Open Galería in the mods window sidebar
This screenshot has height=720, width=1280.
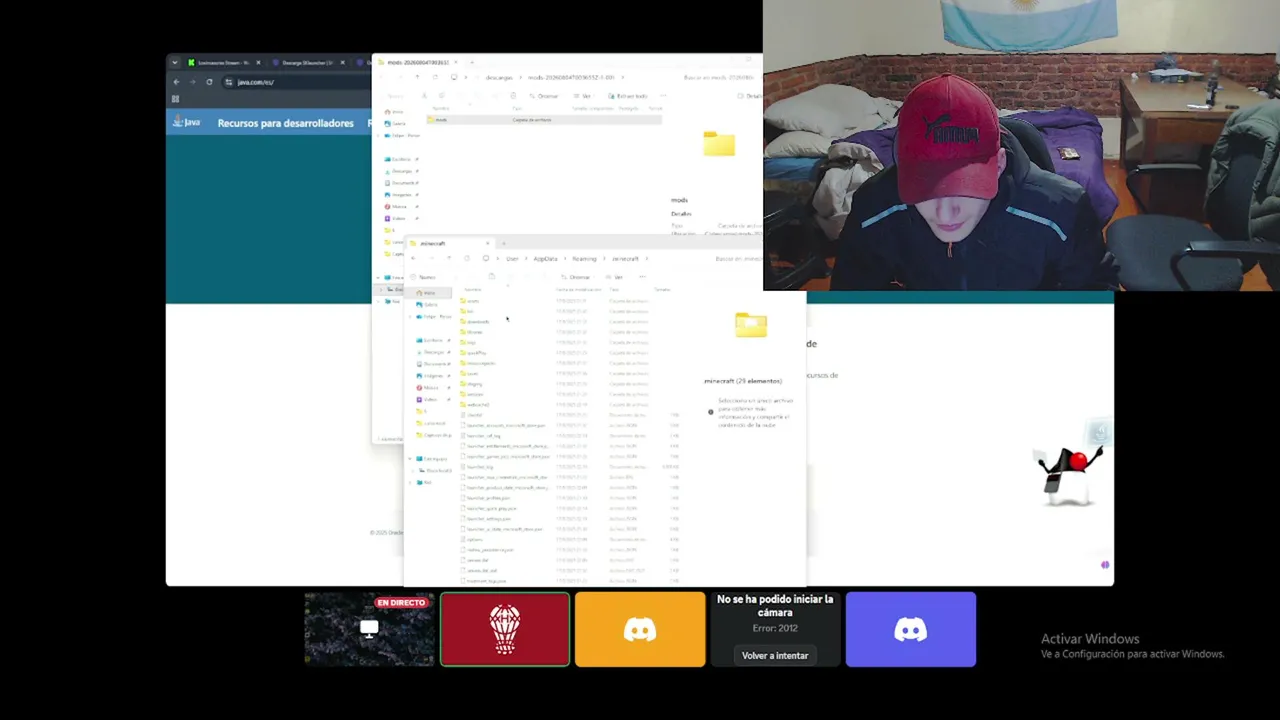pos(397,123)
